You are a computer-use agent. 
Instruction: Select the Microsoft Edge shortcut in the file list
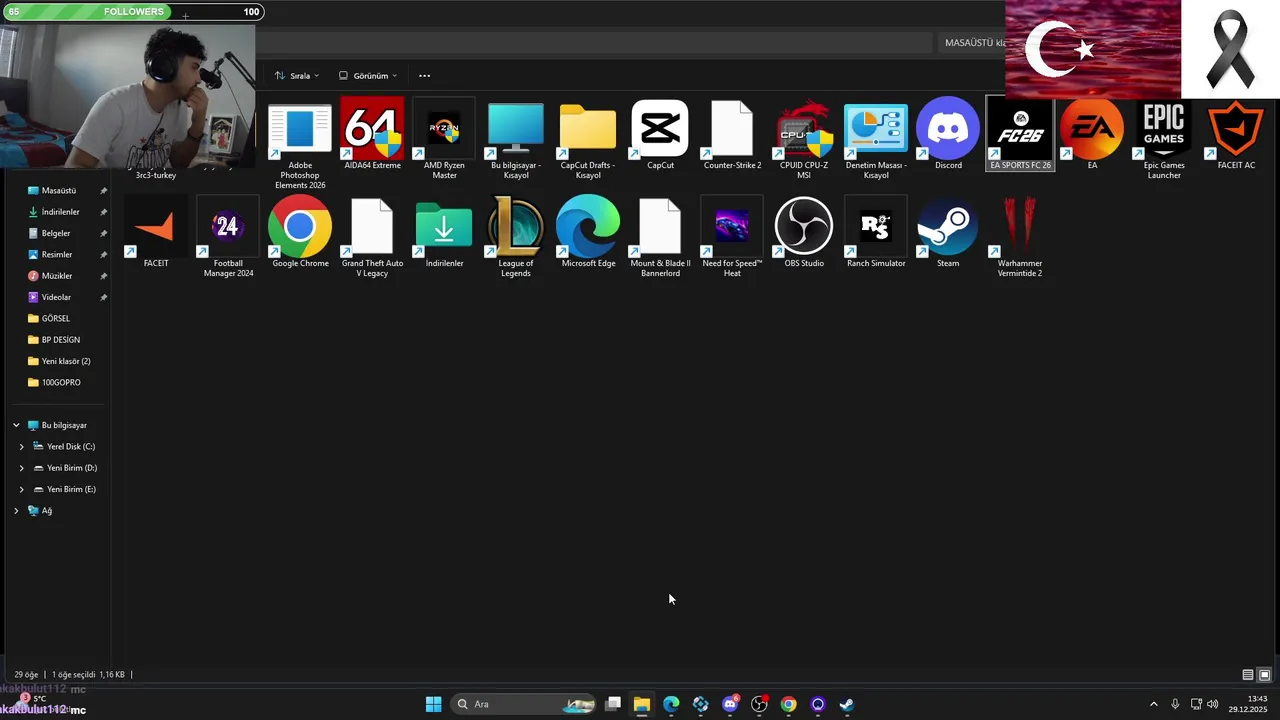588,233
